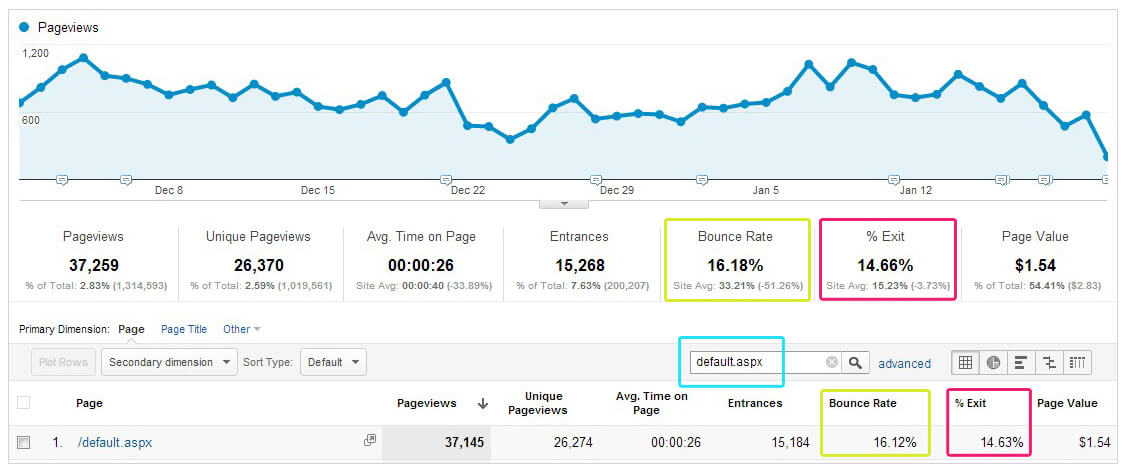The height and width of the screenshot is (471, 1127).
Task: Click the Dec 15 x-axis label
Action: coord(318,191)
